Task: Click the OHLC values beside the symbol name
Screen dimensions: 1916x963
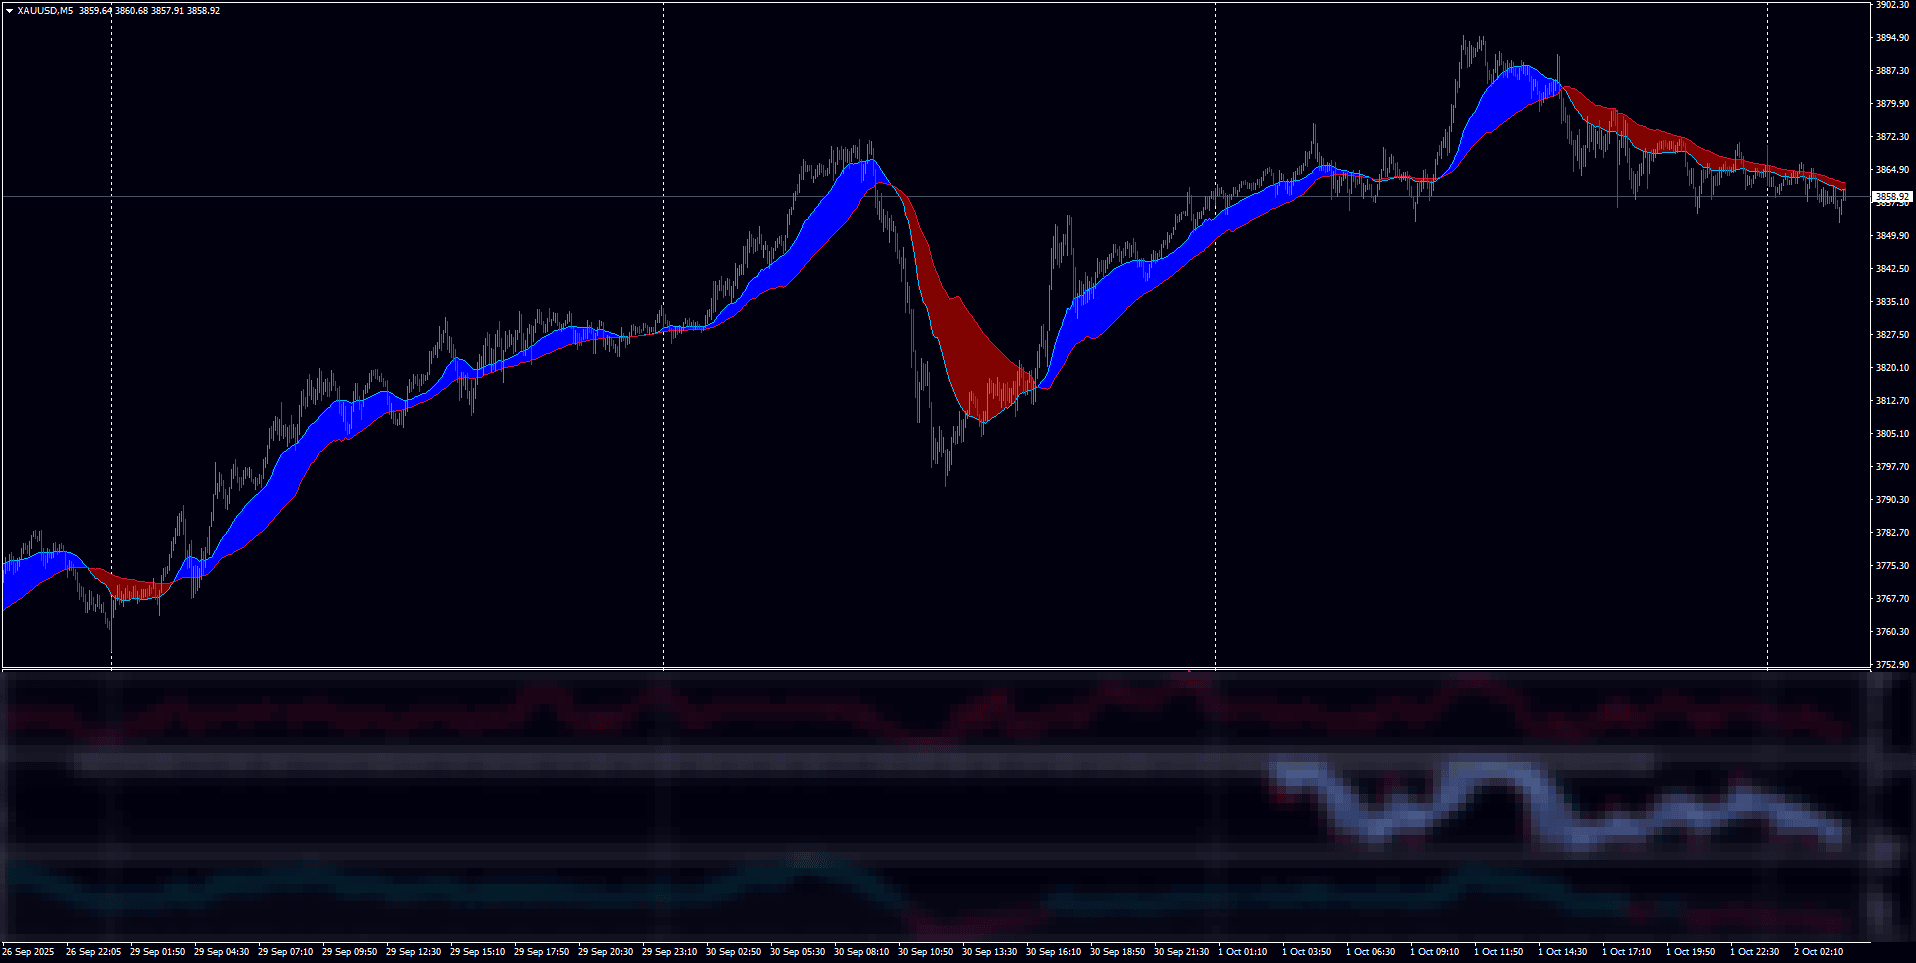Action: (149, 11)
